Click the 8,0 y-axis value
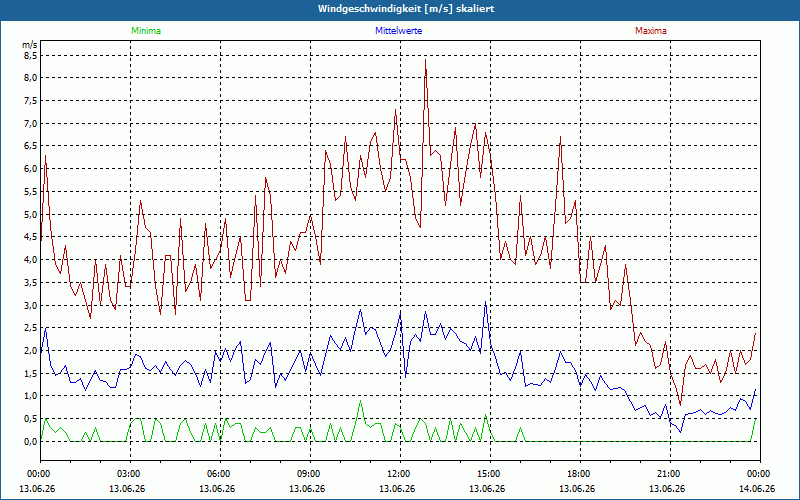The height and width of the screenshot is (500, 800). coord(30,78)
